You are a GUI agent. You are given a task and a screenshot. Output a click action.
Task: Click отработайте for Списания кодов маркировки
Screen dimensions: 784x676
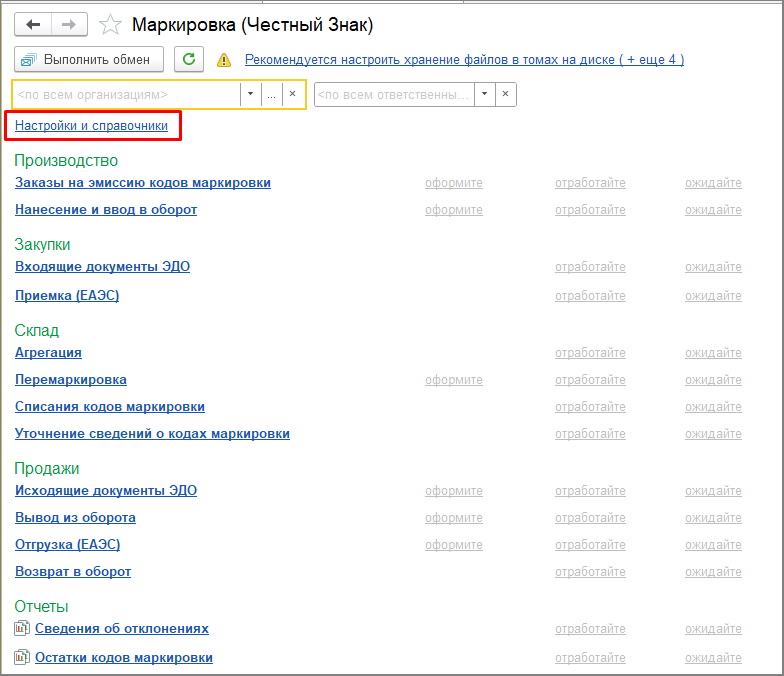click(x=590, y=407)
